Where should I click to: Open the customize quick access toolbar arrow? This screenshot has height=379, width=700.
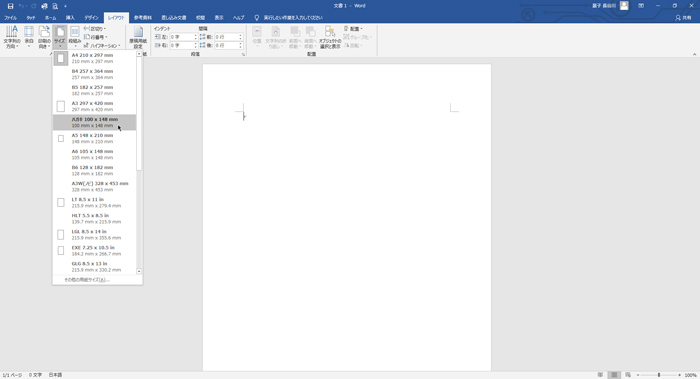tap(65, 6)
